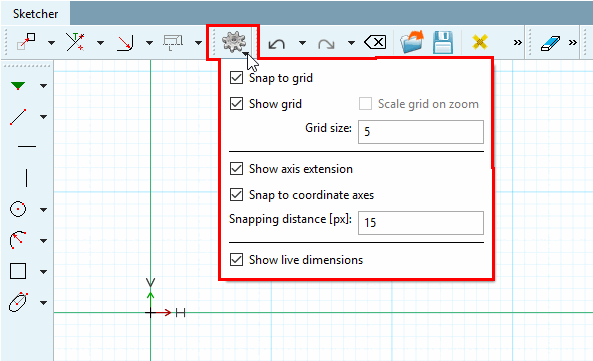
Task: Expand overflow chevron next to eraser
Action: coord(573,43)
